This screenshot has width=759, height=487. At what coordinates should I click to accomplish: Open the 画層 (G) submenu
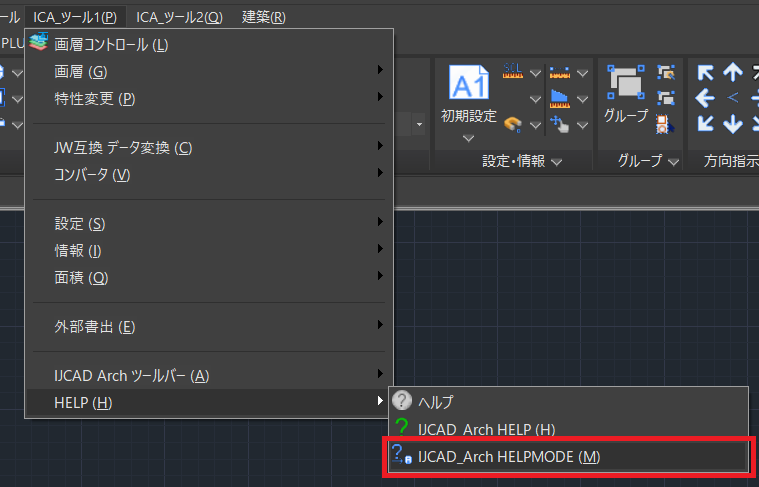click(x=209, y=72)
